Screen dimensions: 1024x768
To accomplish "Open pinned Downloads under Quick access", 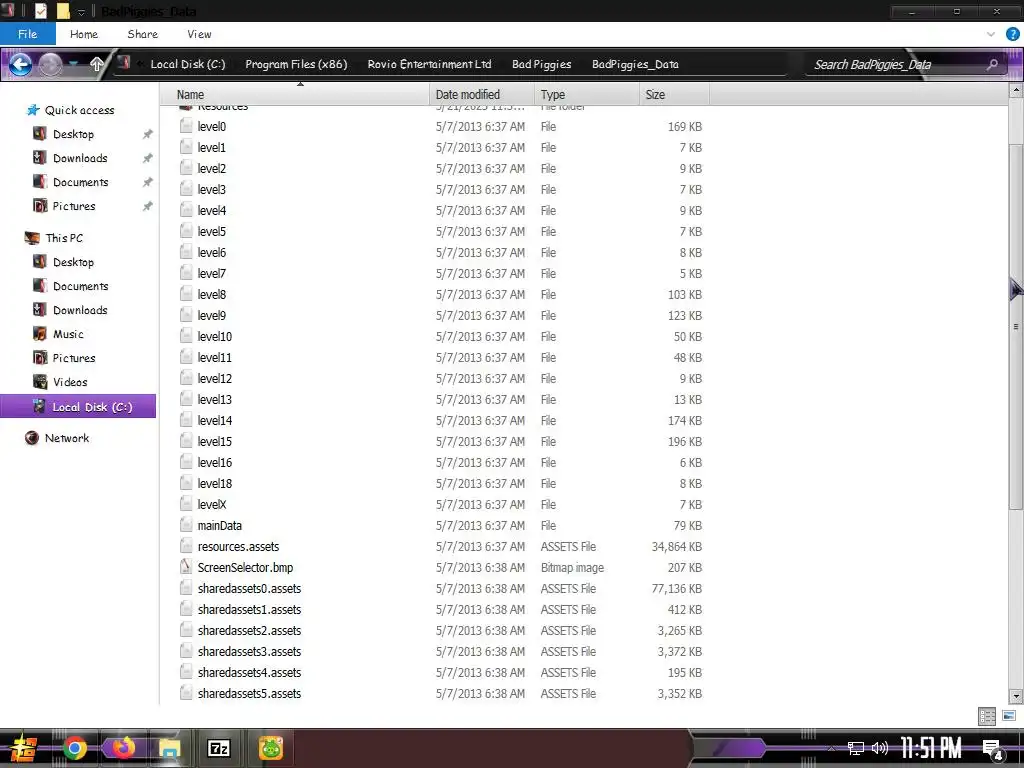I will [x=80, y=158].
